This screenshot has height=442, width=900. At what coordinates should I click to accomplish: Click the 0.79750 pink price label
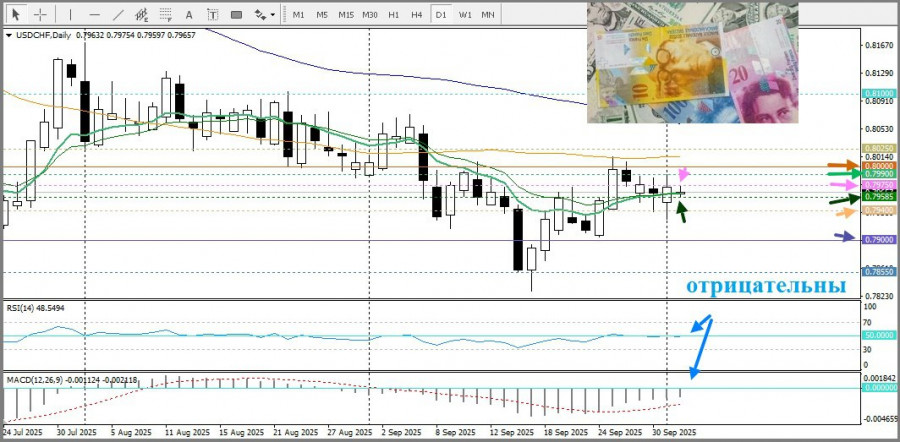(879, 185)
